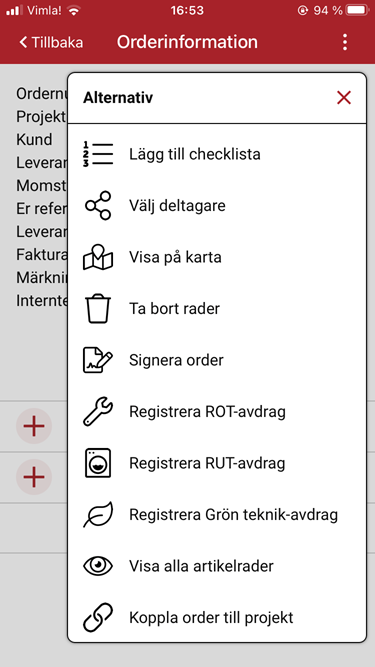Tap the washing machine icon for RUT-avdrag

[x=98, y=463]
